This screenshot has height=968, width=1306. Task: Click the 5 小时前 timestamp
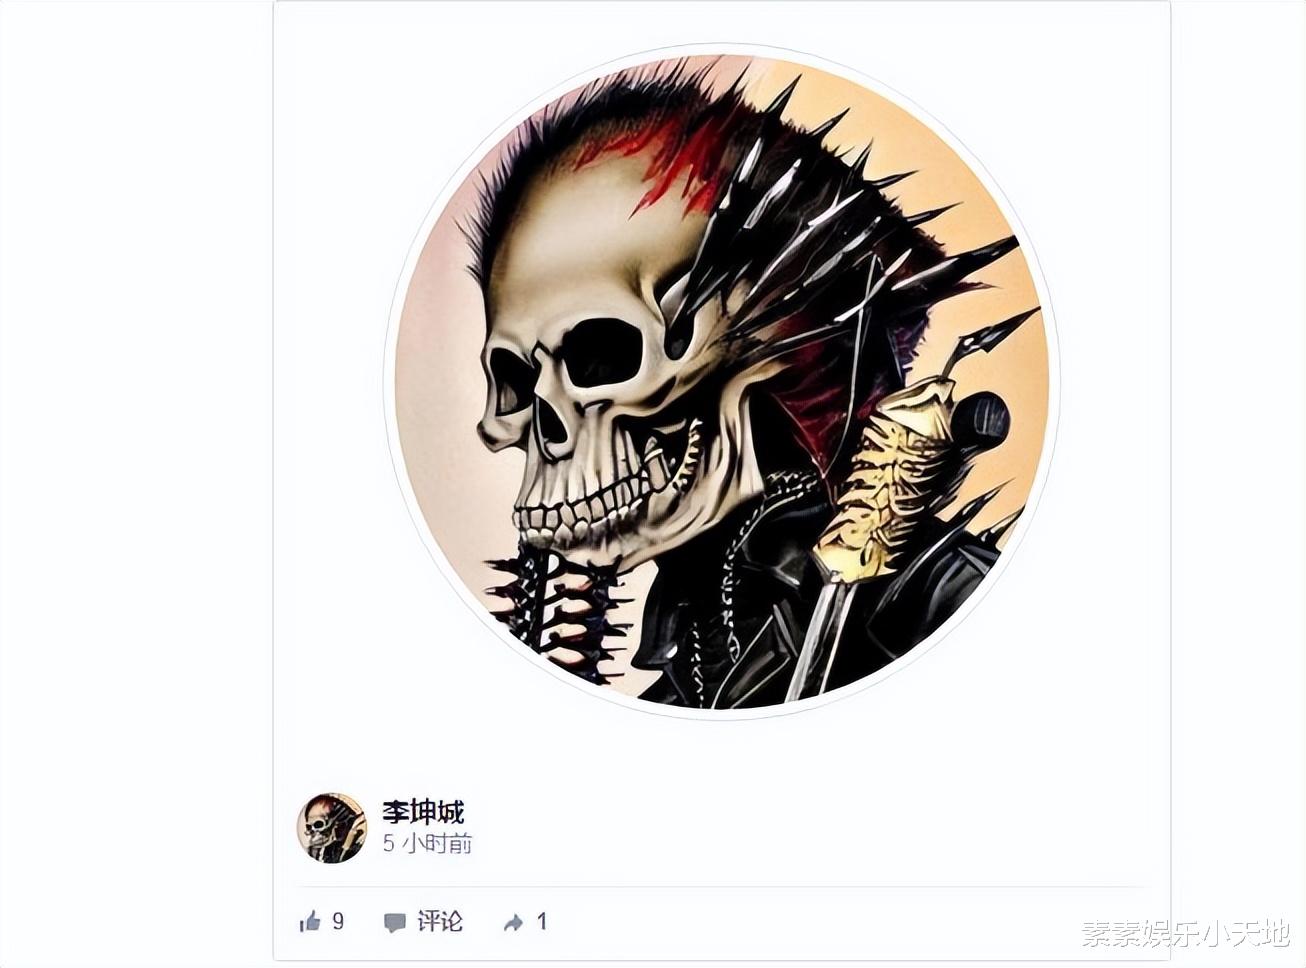[427, 844]
